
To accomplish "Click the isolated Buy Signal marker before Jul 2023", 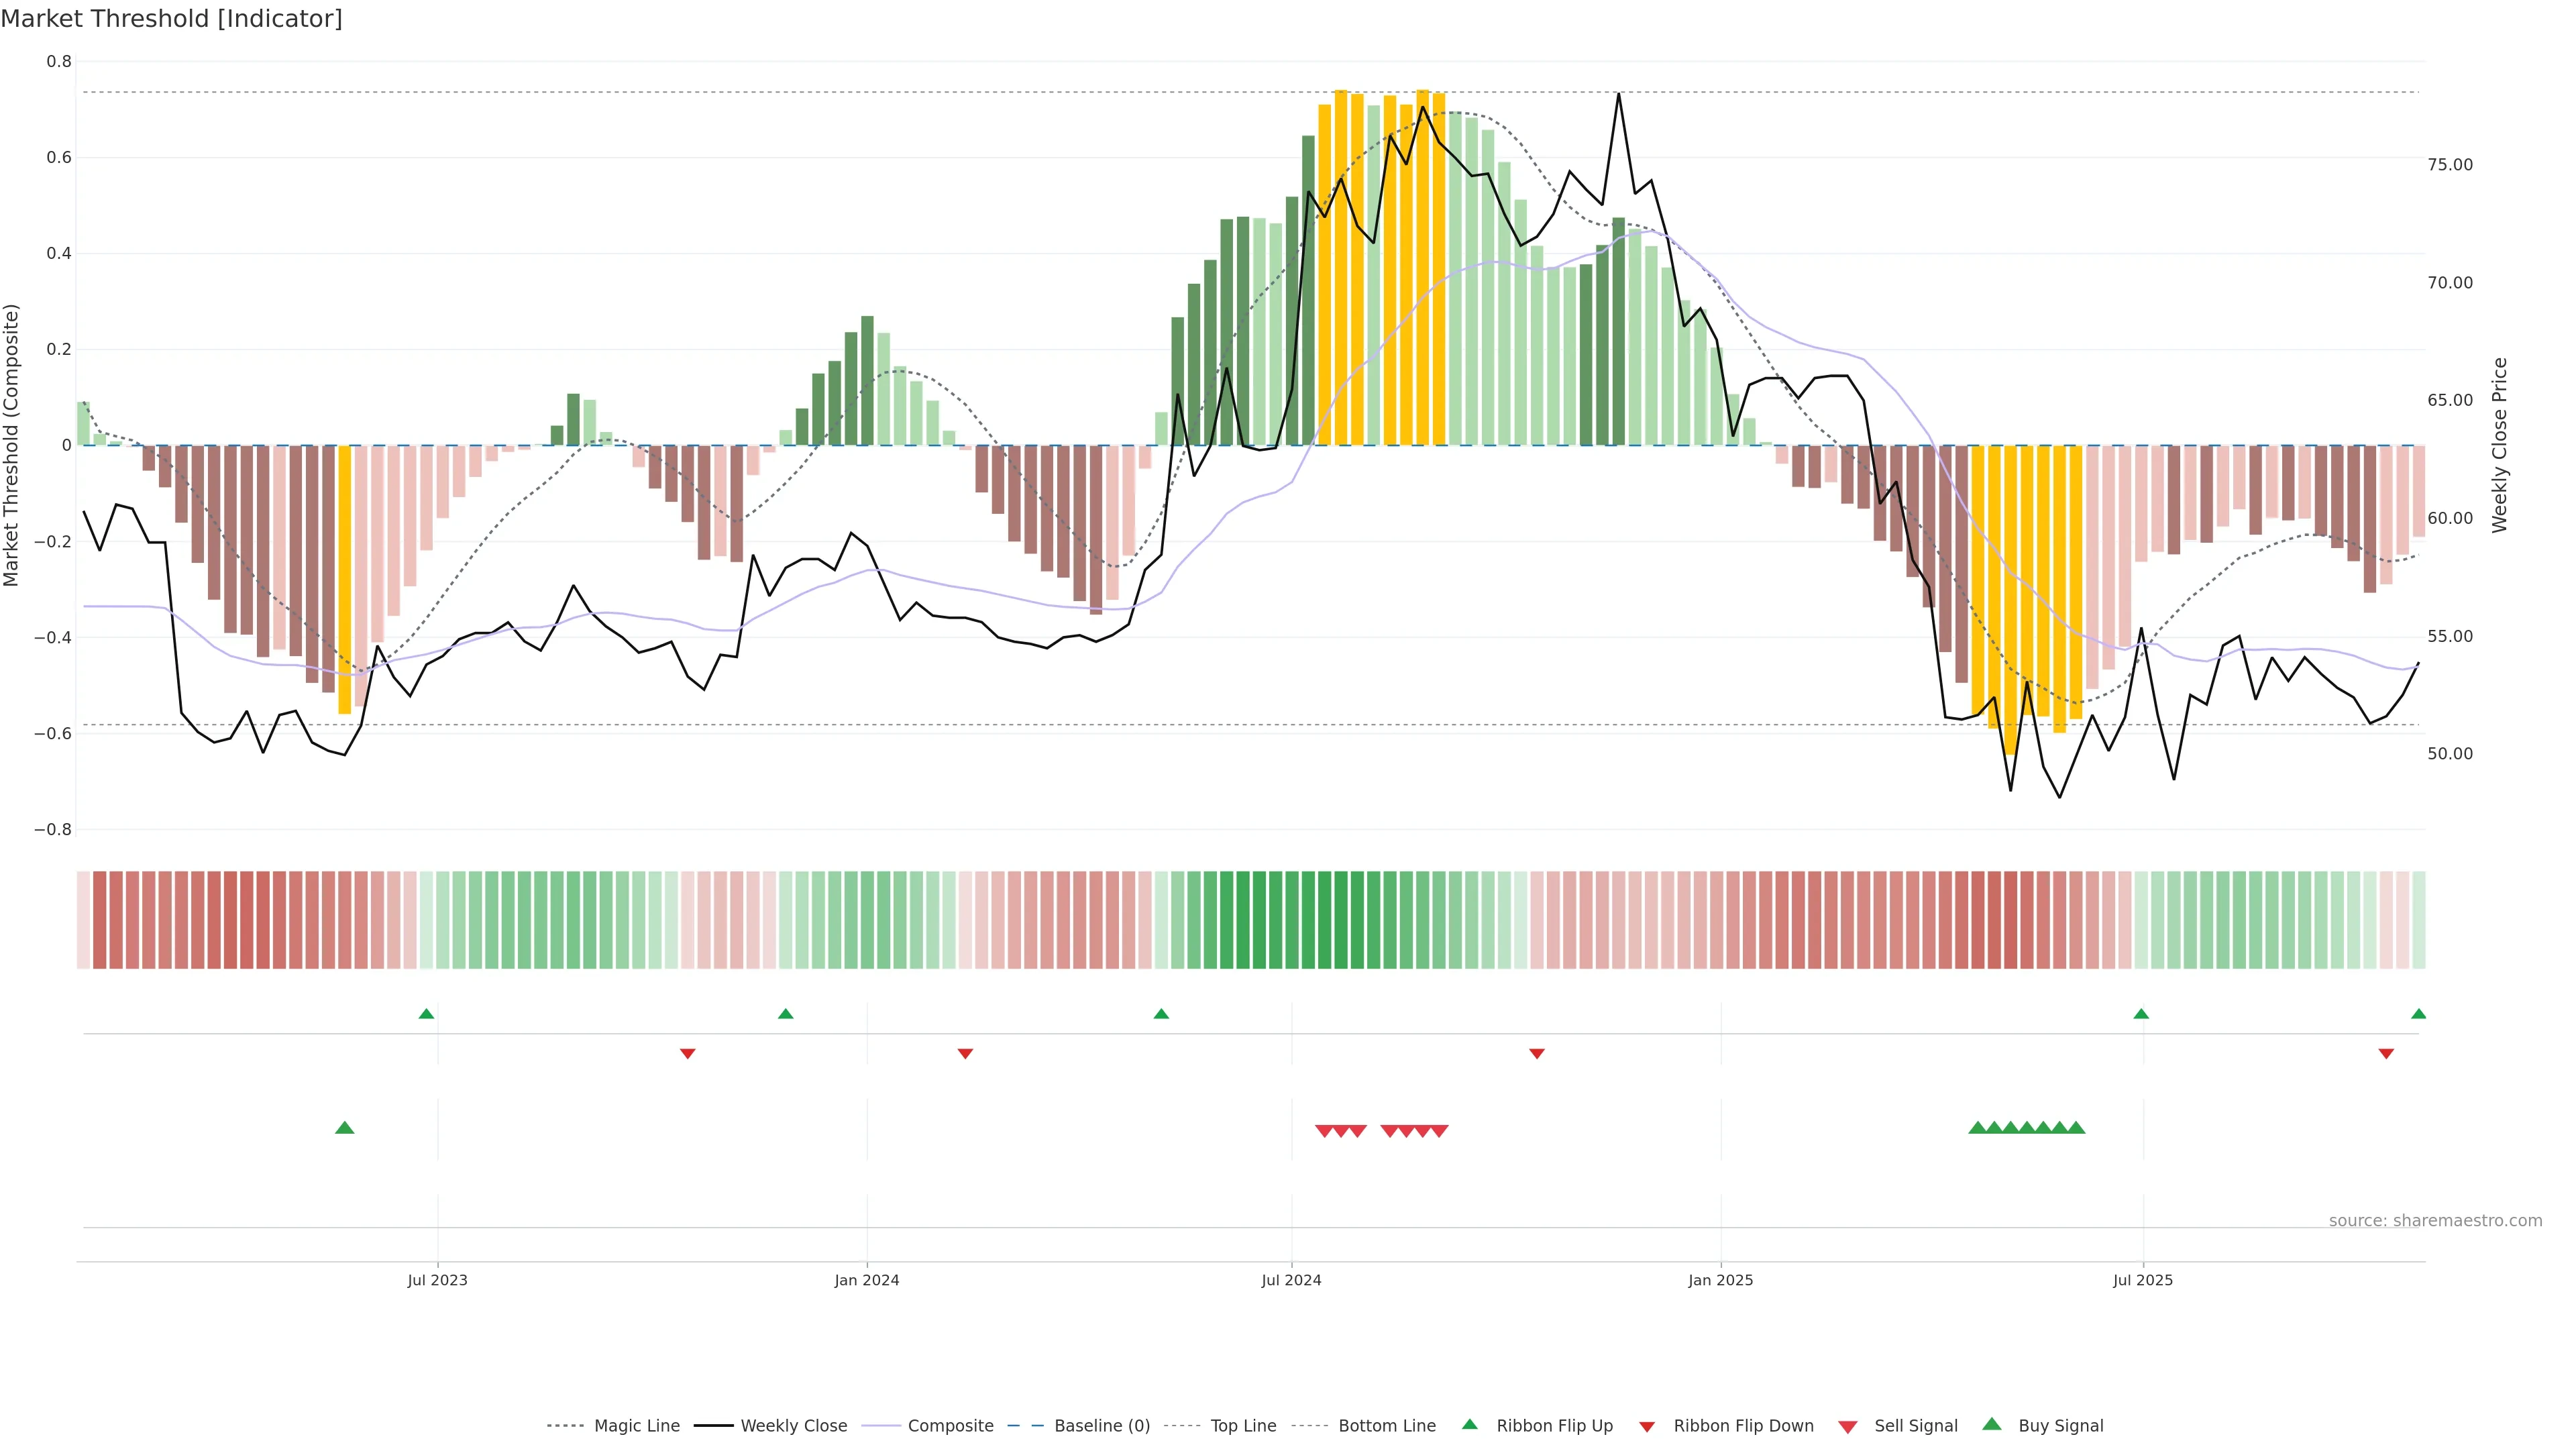I will (x=345, y=1128).
